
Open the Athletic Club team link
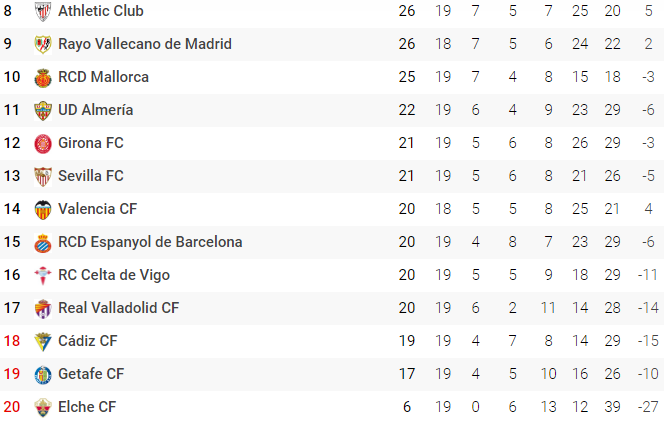100,11
